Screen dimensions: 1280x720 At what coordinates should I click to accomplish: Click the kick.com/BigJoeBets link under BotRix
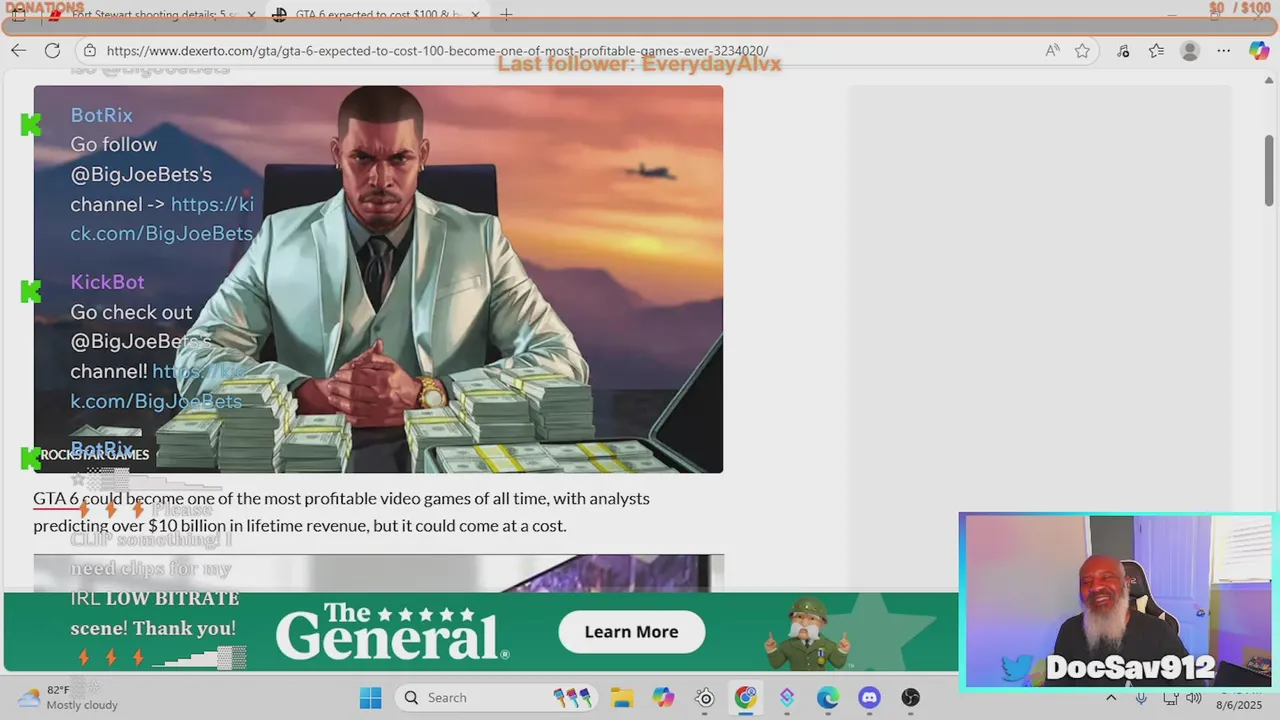(162, 219)
